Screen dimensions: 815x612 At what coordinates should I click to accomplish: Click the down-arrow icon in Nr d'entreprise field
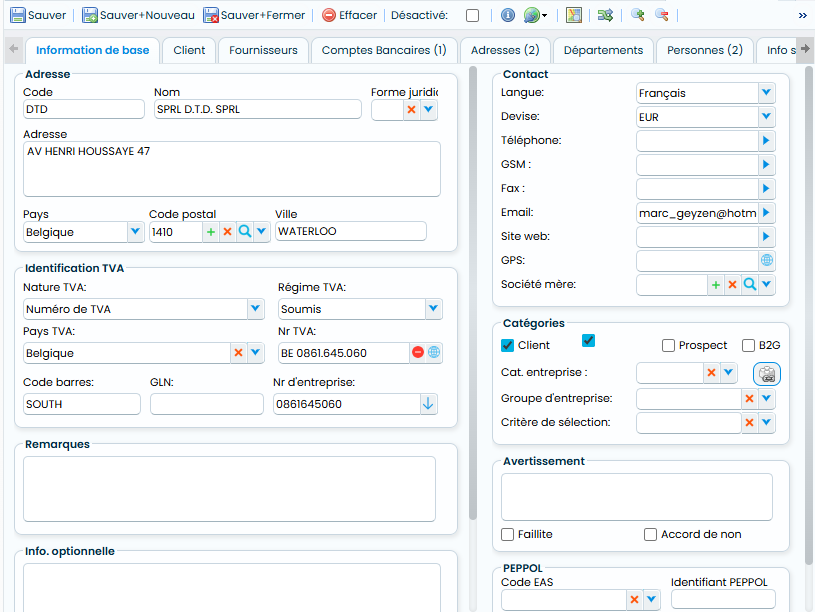click(428, 403)
